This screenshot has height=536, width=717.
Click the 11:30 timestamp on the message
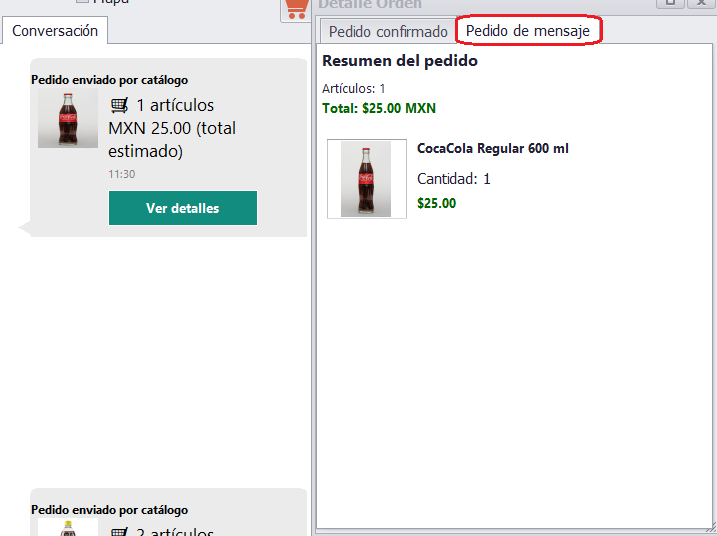coord(122,174)
